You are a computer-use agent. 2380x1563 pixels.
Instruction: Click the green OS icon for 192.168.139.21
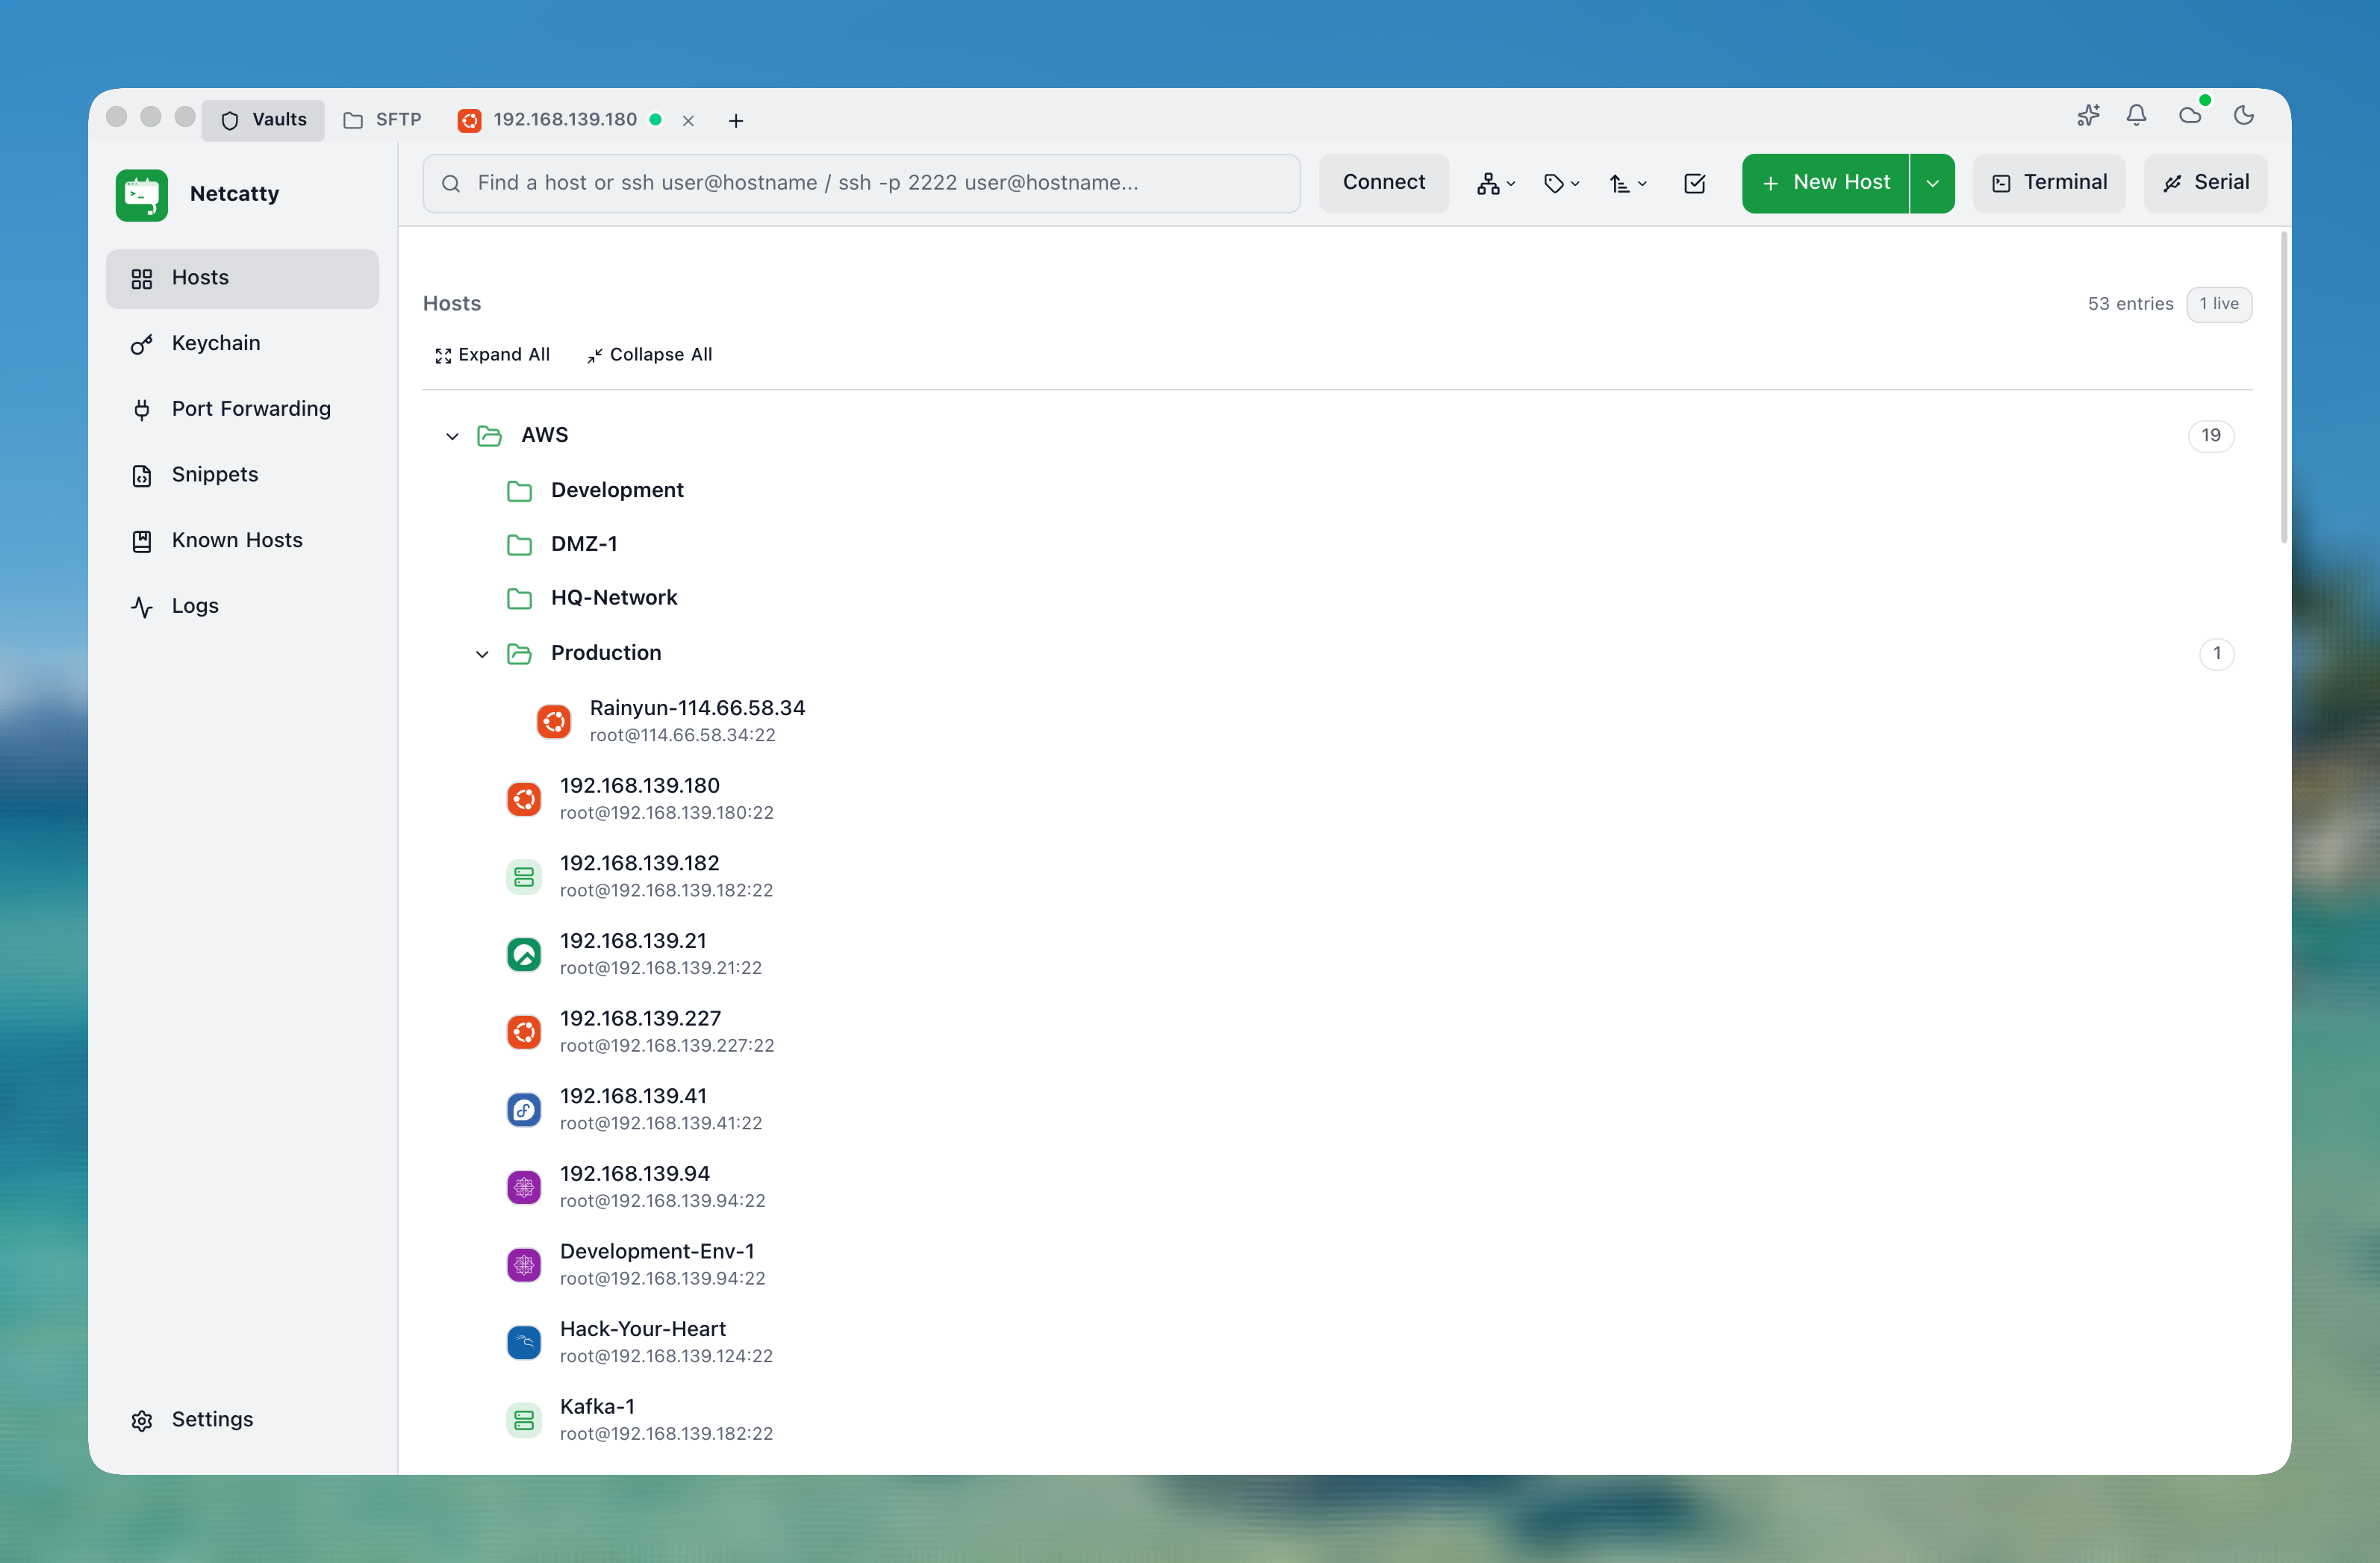(x=524, y=954)
